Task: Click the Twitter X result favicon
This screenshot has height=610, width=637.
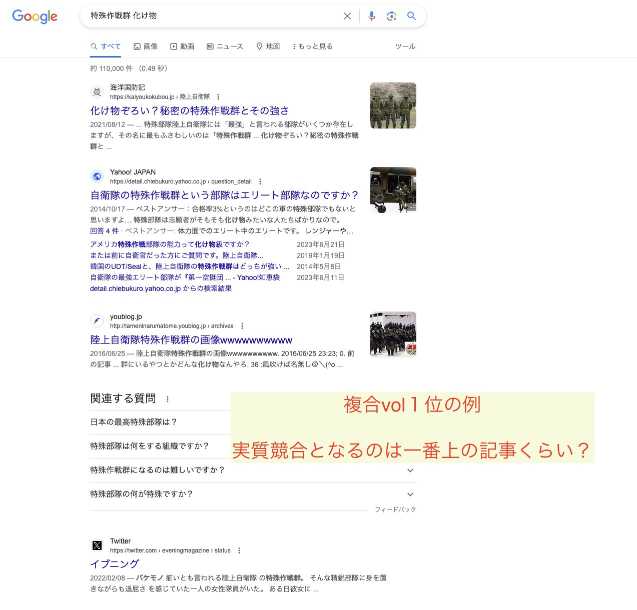Action: [x=97, y=545]
